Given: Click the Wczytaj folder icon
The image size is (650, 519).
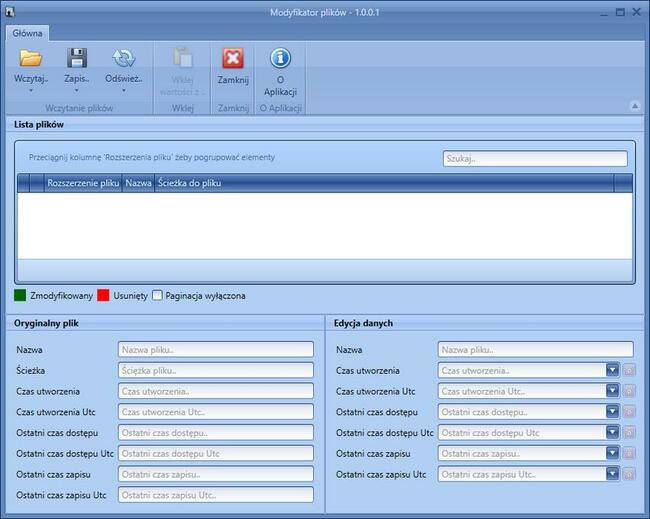Looking at the screenshot, I should [x=30, y=58].
